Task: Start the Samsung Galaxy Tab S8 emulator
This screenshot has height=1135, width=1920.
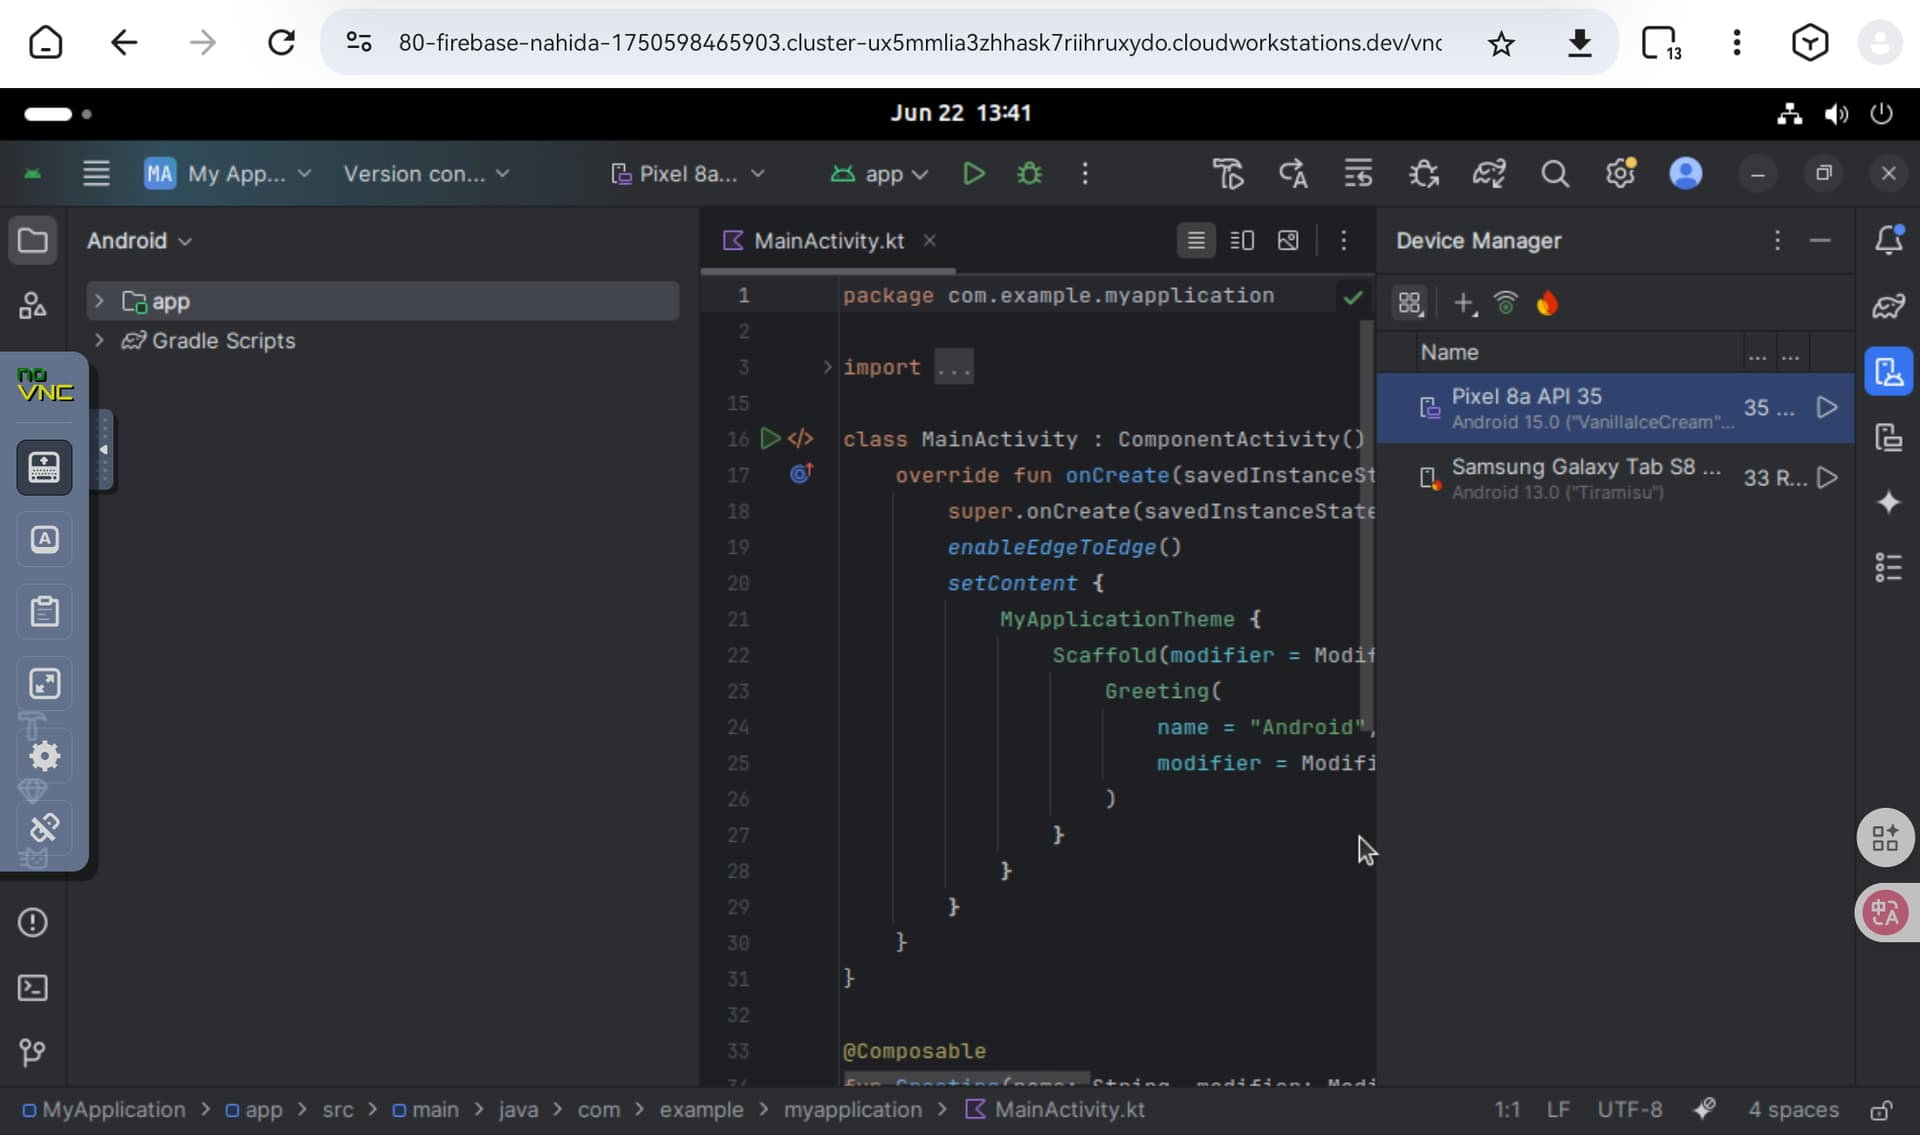Action: point(1827,478)
